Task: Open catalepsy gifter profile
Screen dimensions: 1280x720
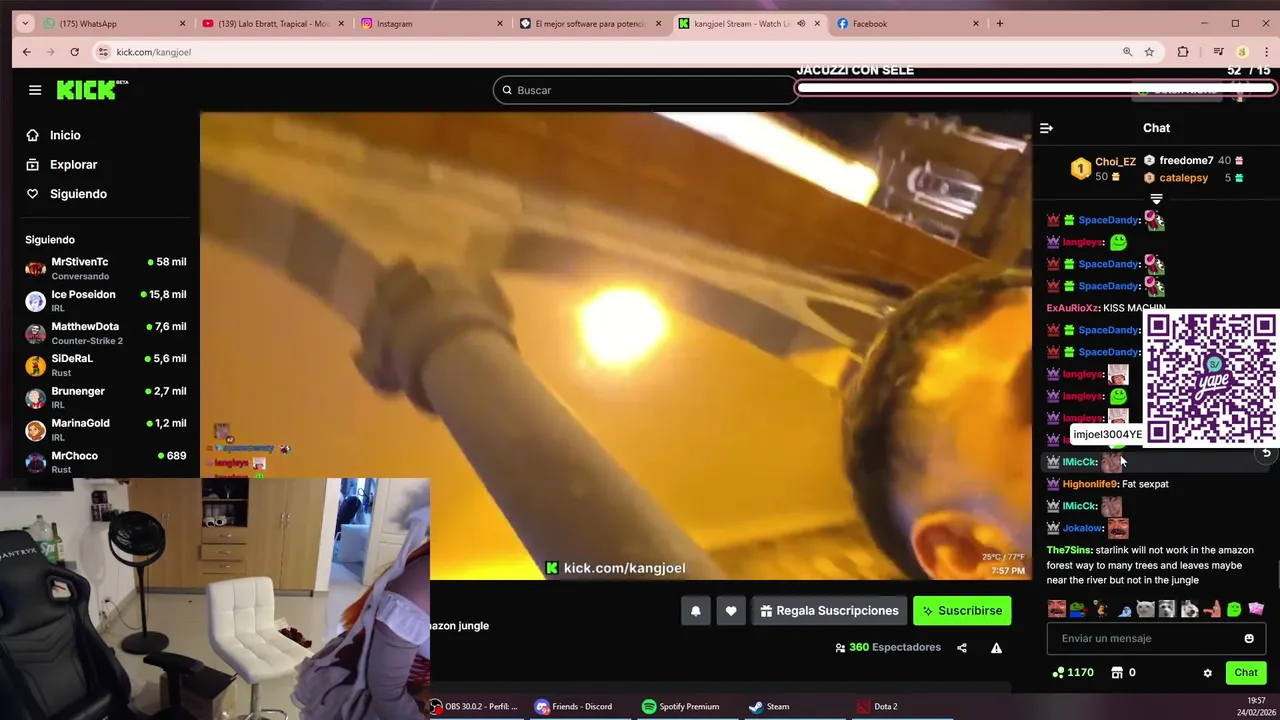Action: point(1183,178)
